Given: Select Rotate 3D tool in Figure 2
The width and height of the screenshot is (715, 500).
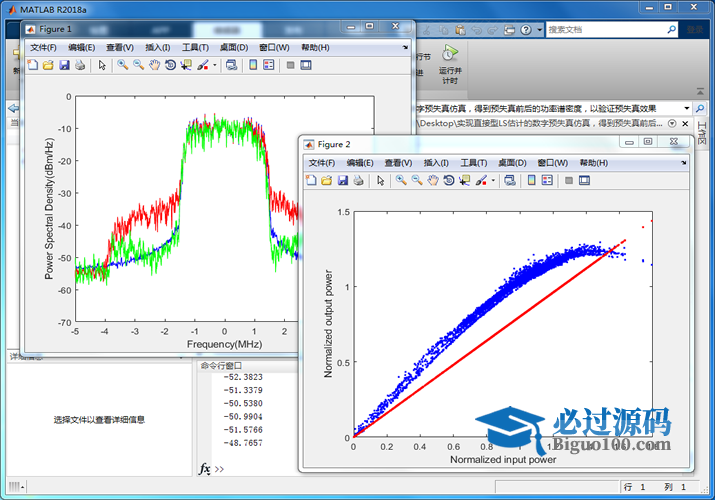Looking at the screenshot, I should tap(449, 180).
